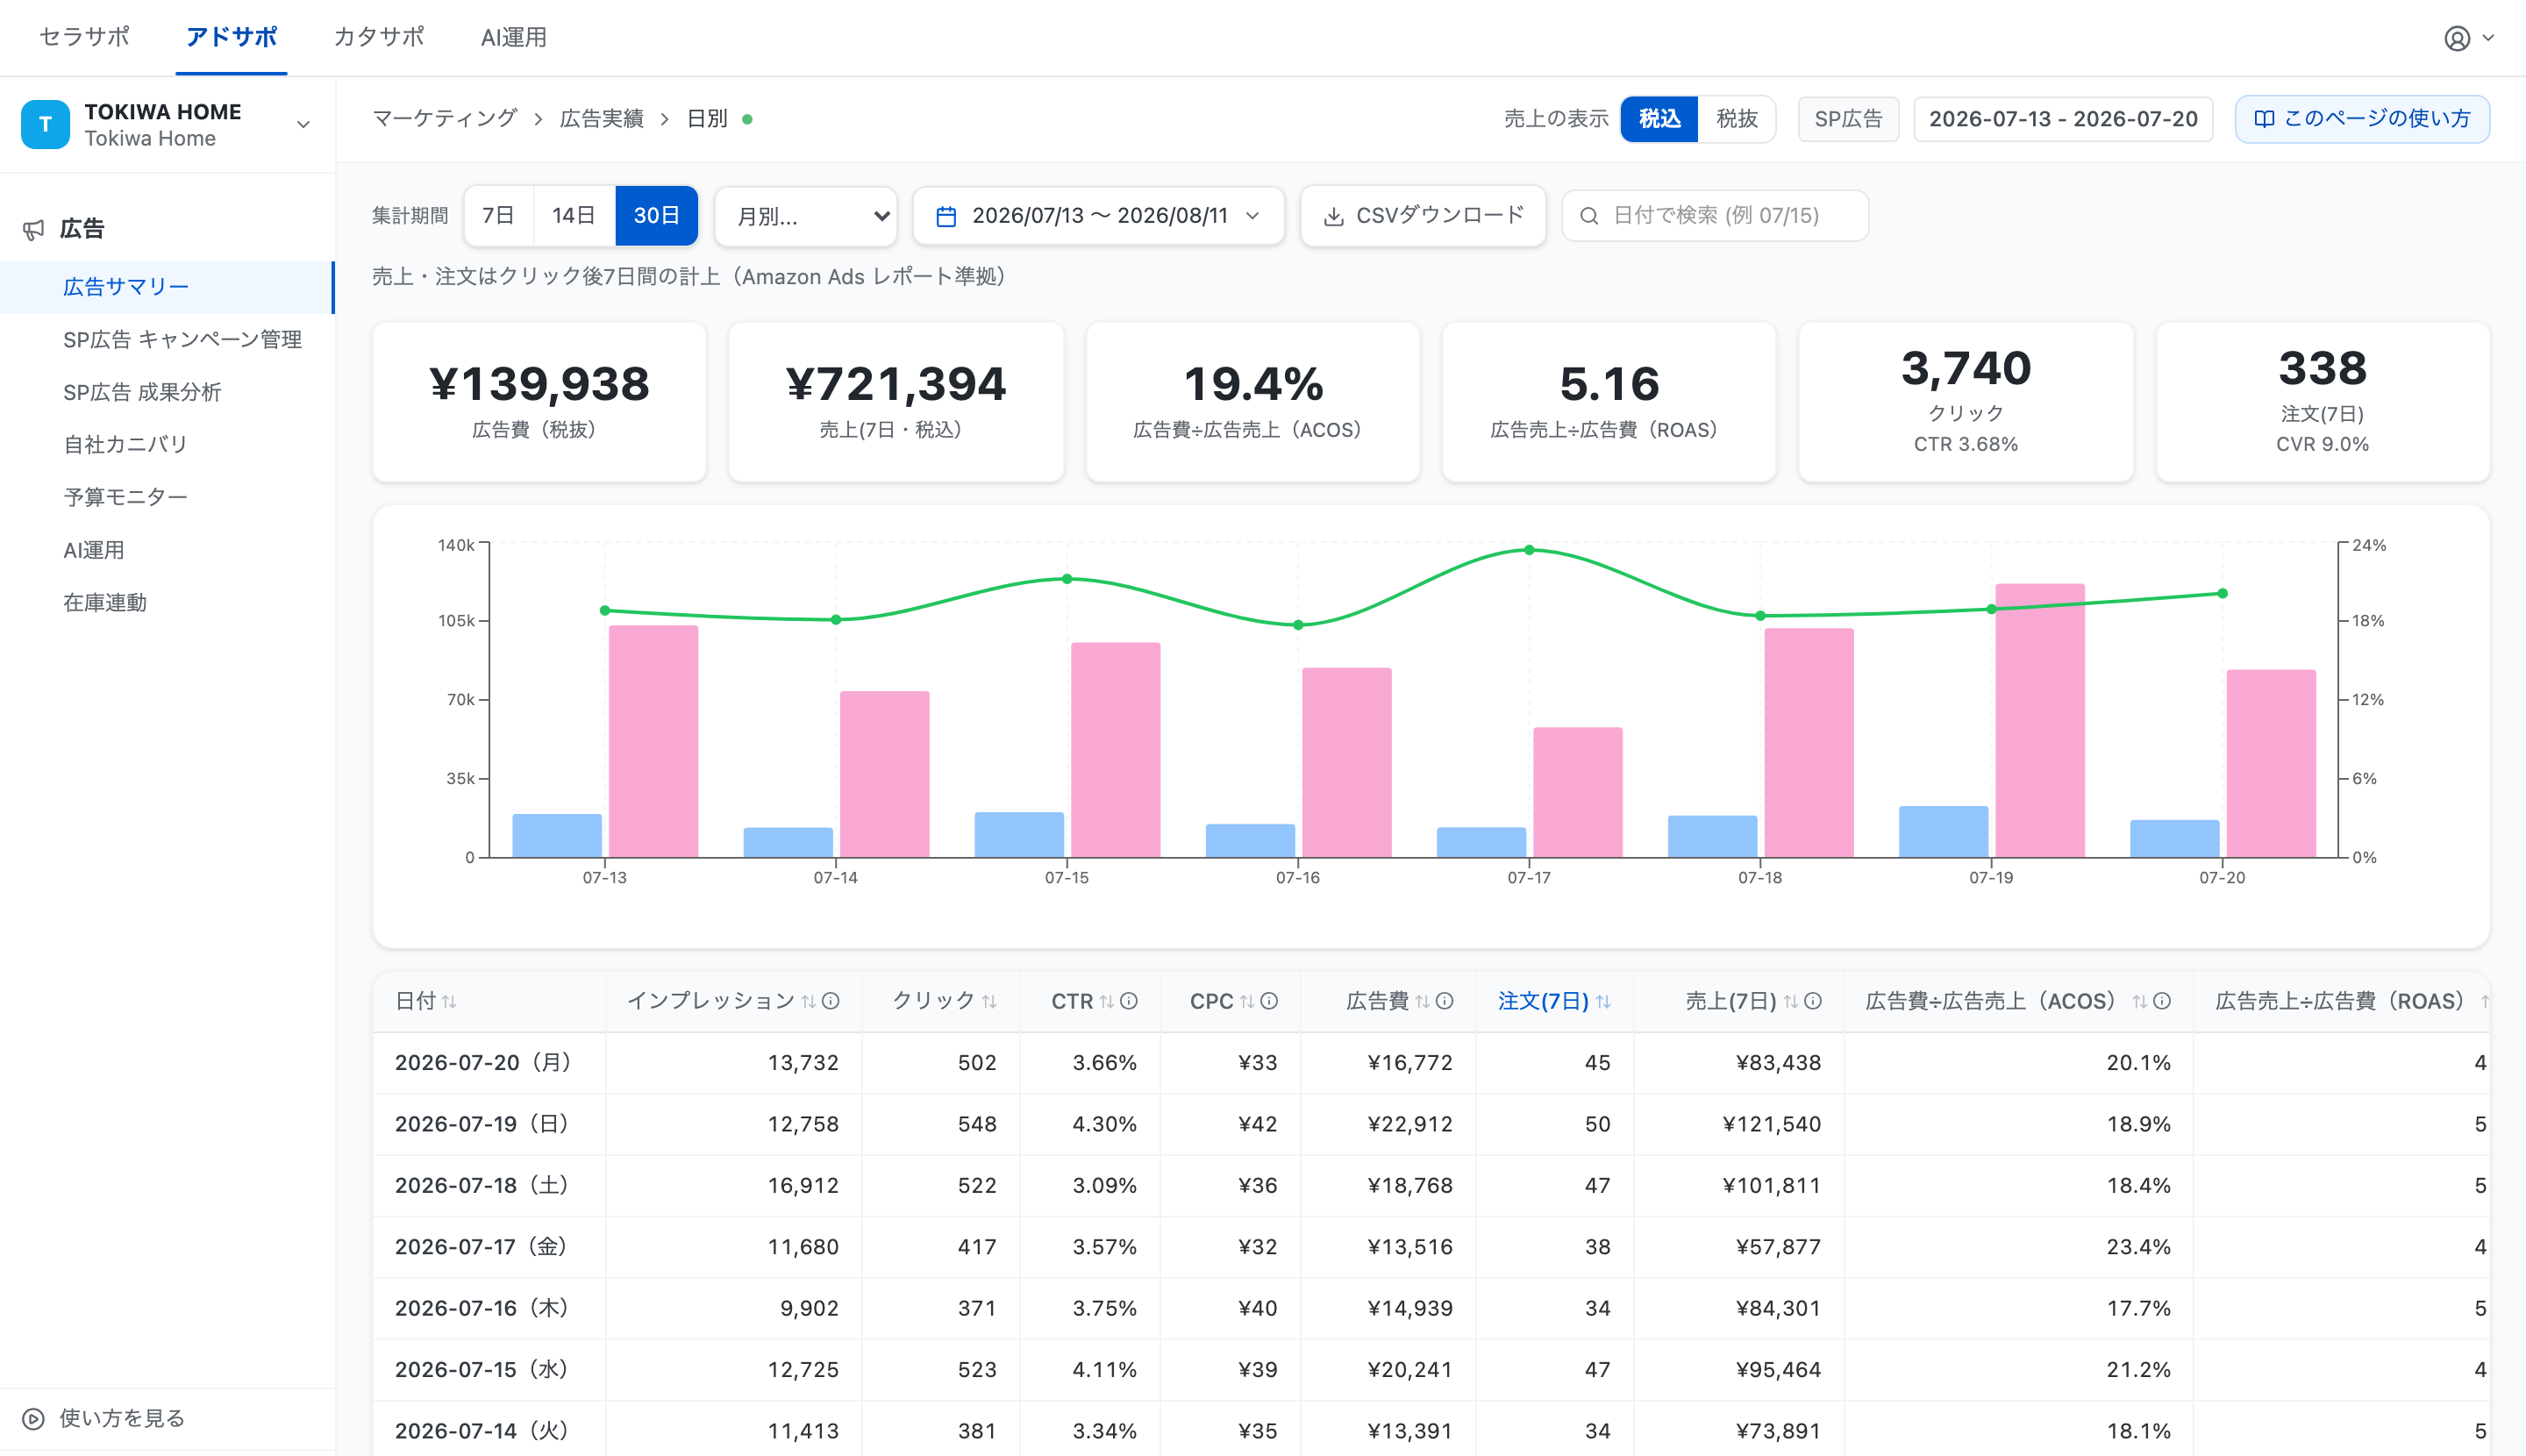Open the 月別... month dropdown
The width and height of the screenshot is (2526, 1456).
point(806,216)
